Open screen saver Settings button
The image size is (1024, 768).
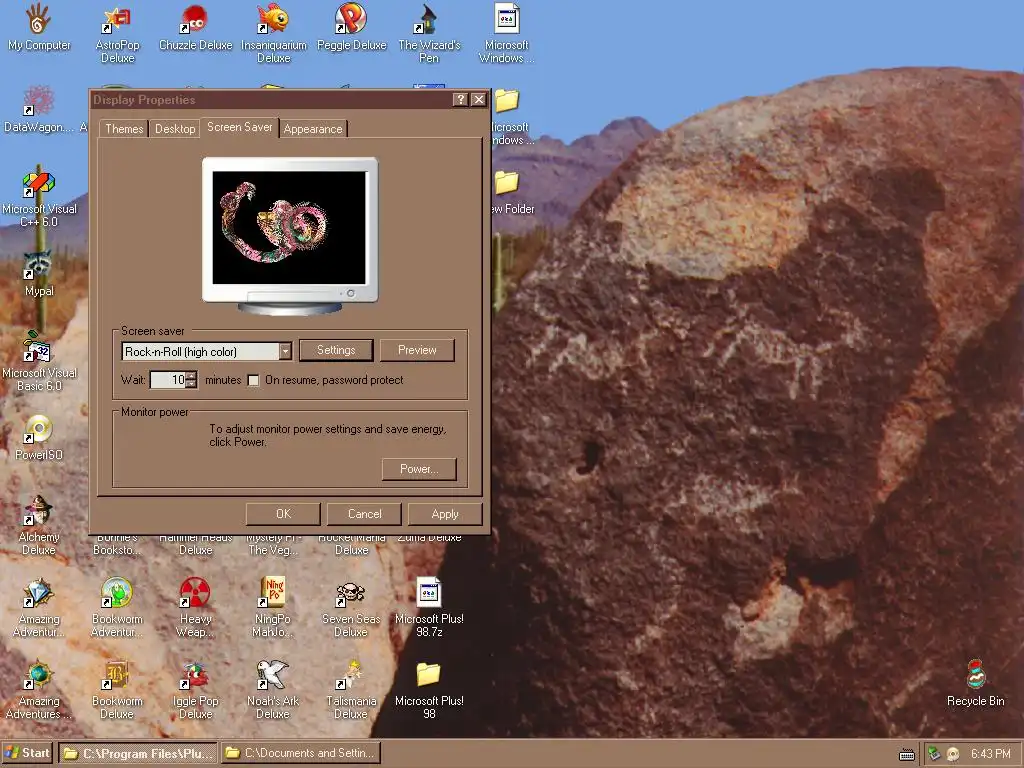(336, 350)
